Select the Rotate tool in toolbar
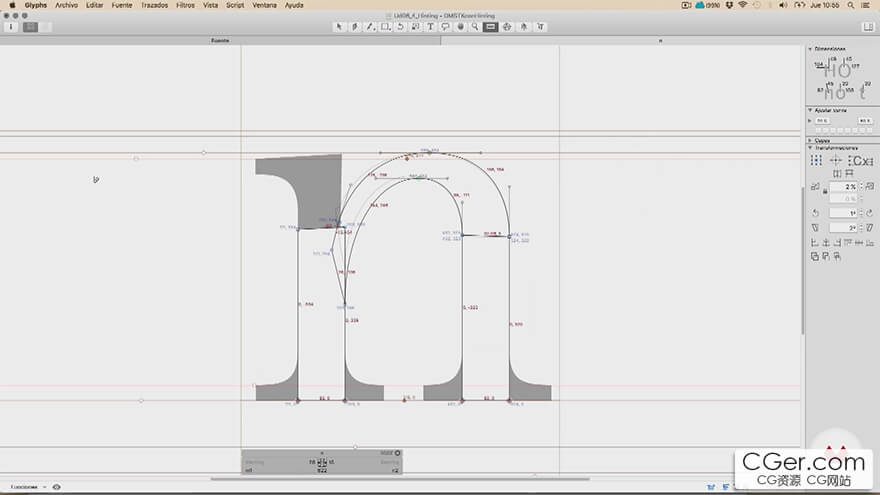Viewport: 880px width, 495px height. pos(400,26)
